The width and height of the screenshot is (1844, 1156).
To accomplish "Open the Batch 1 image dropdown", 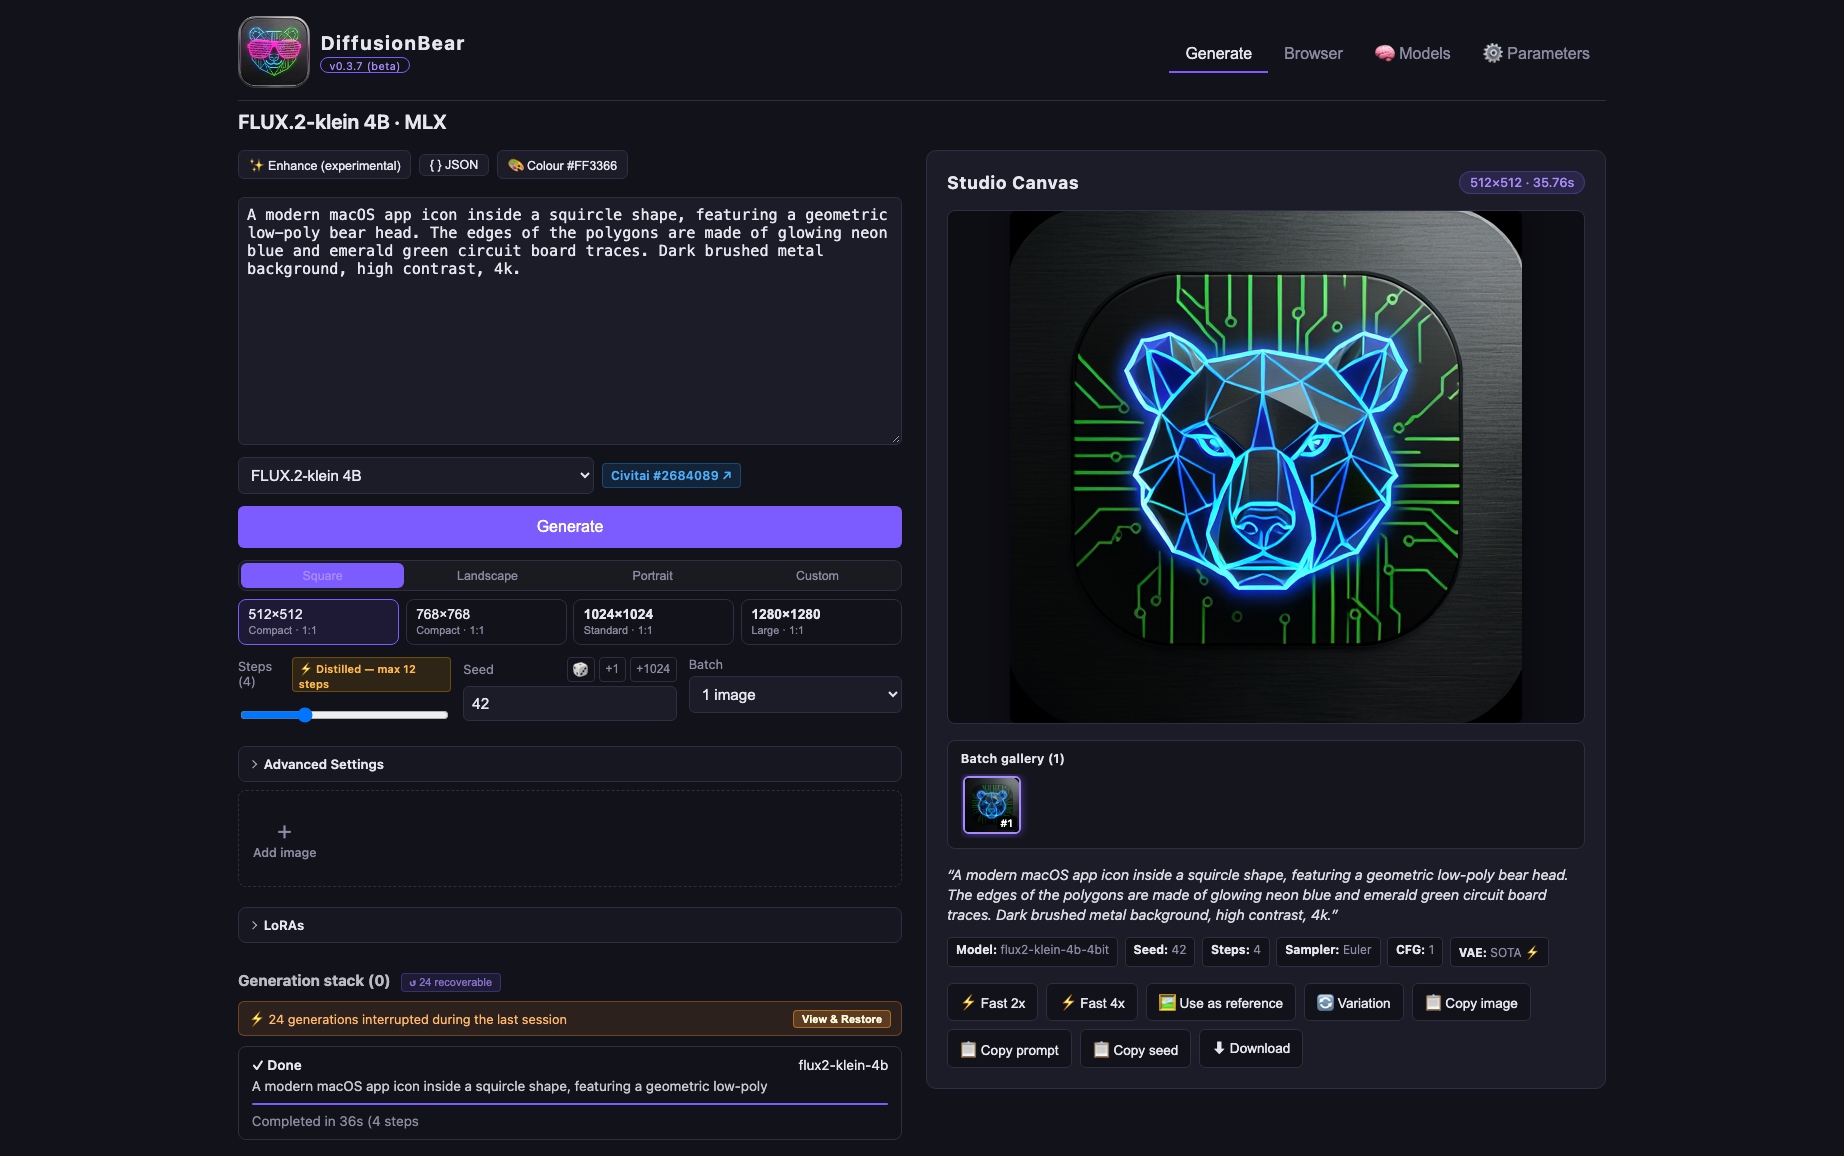I will click(x=795, y=695).
